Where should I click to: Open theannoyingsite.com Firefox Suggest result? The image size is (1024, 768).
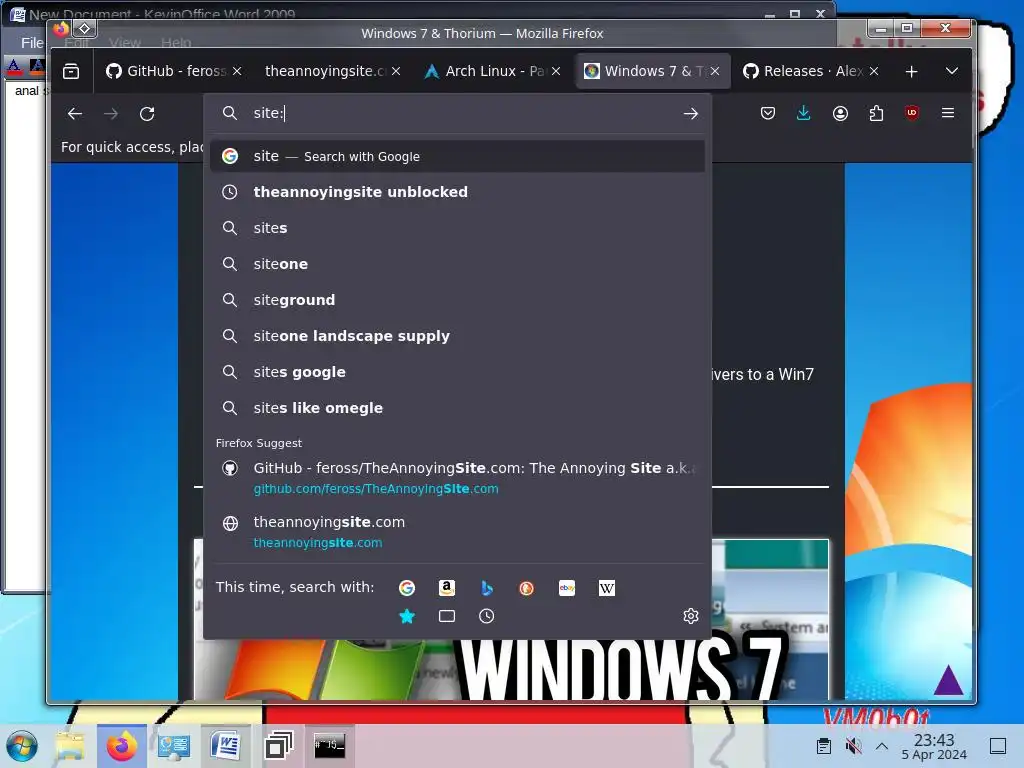457,532
